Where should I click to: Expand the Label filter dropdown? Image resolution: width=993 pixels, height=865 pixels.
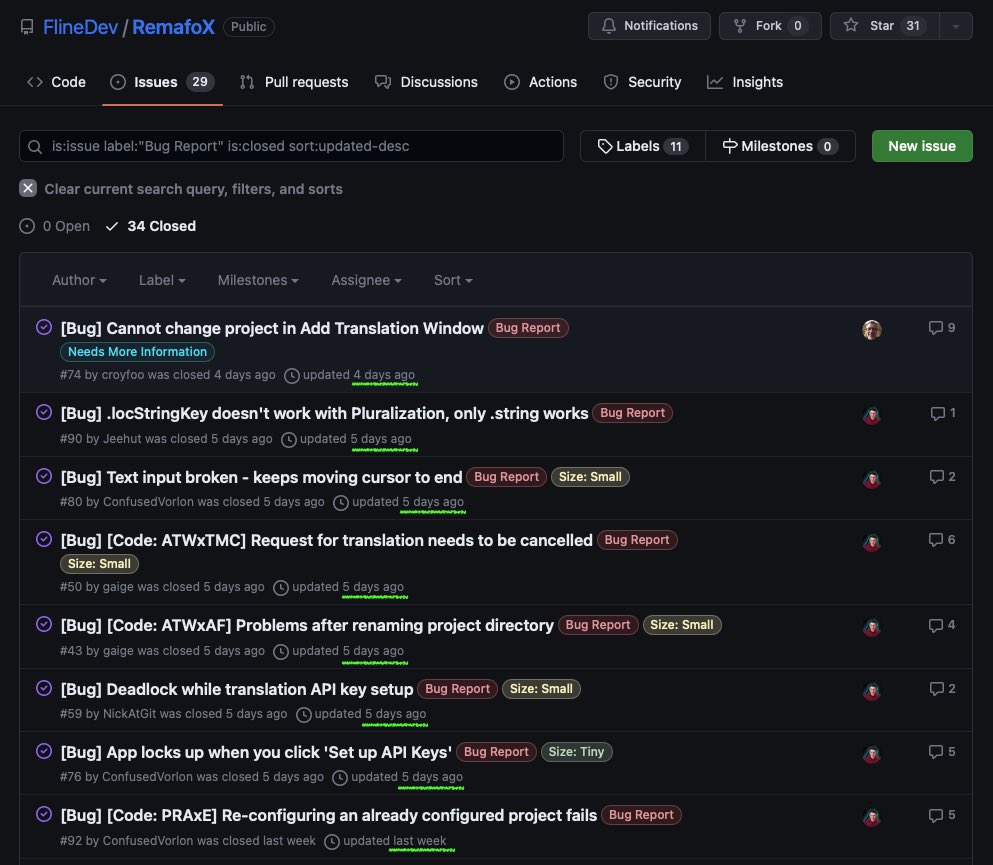(162, 280)
